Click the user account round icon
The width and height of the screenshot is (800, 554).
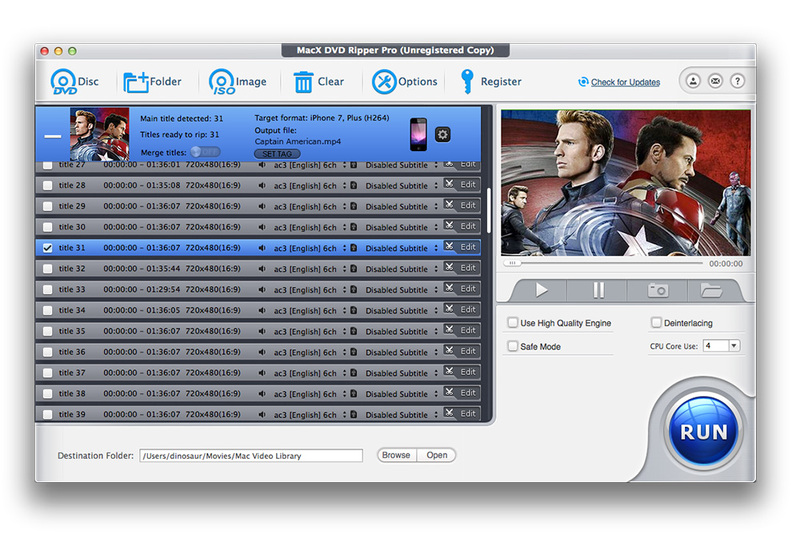(x=693, y=81)
